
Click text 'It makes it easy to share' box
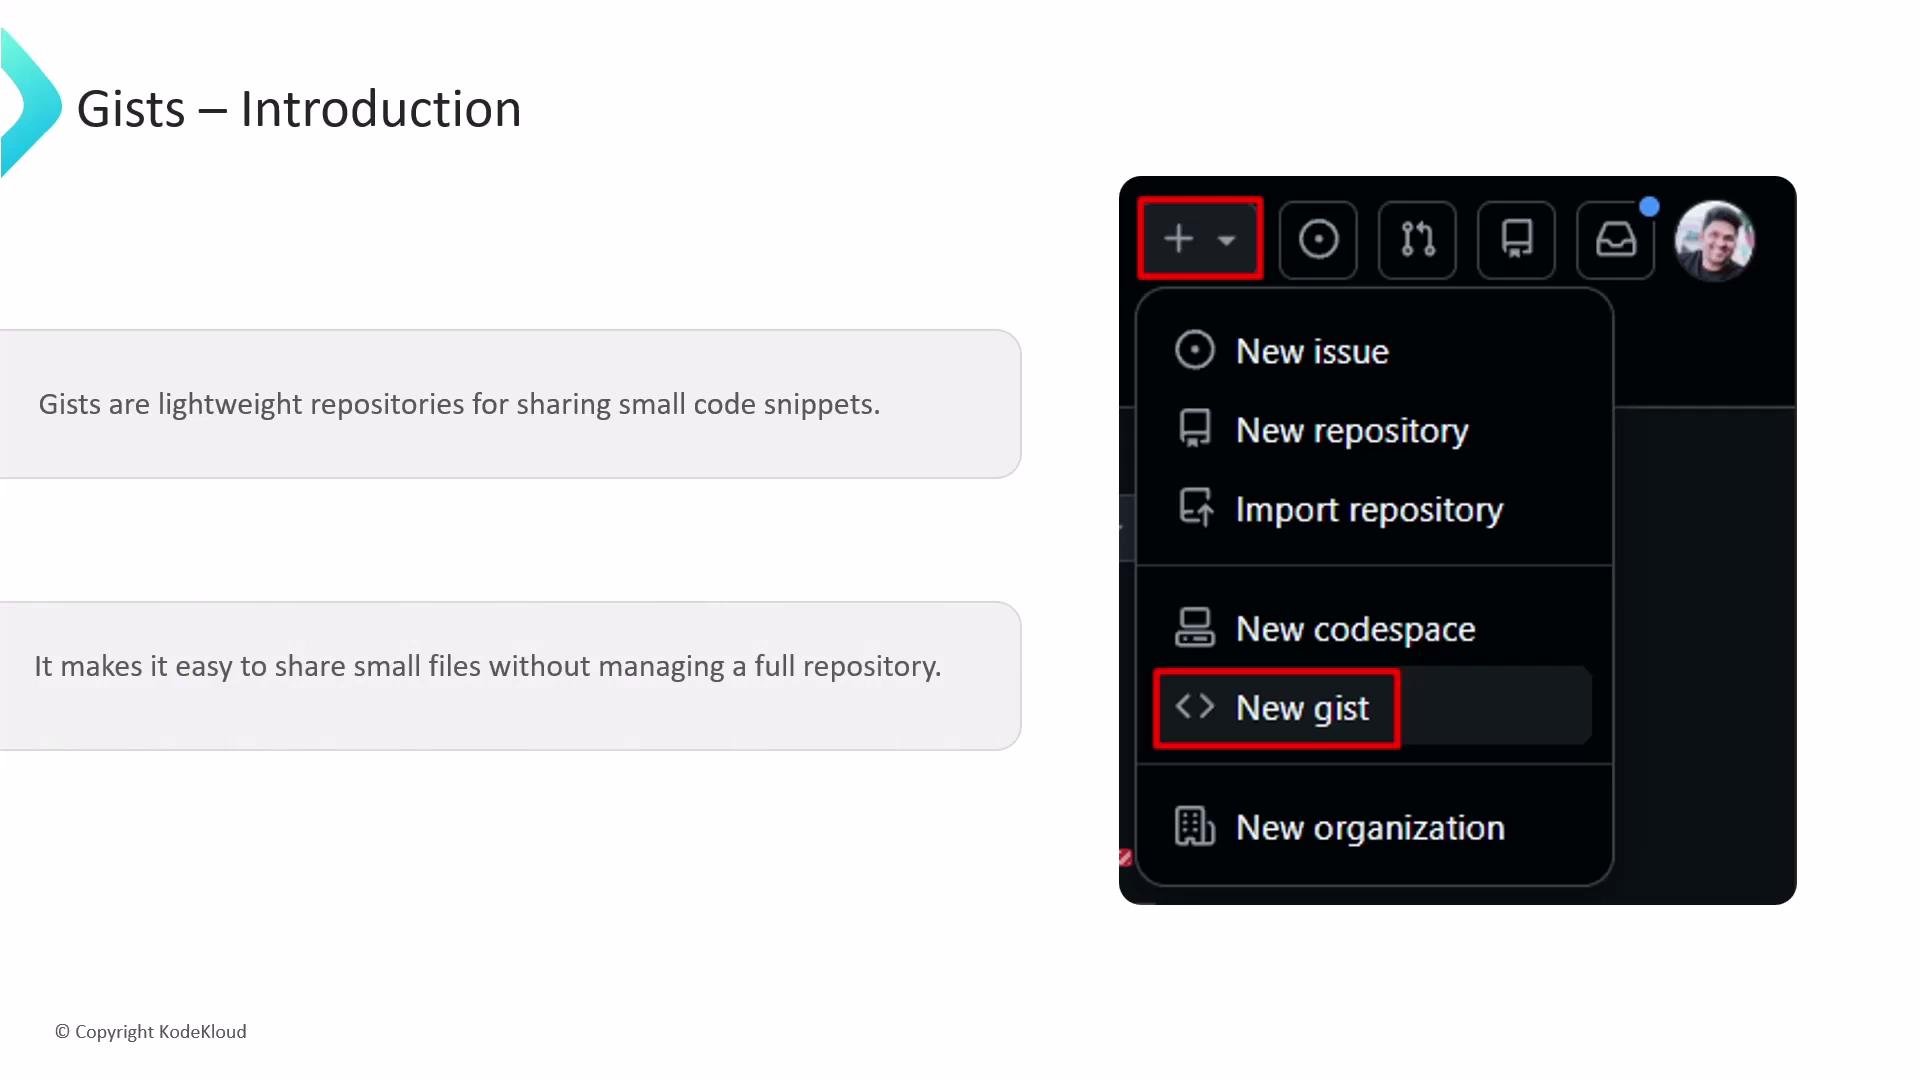click(x=510, y=676)
